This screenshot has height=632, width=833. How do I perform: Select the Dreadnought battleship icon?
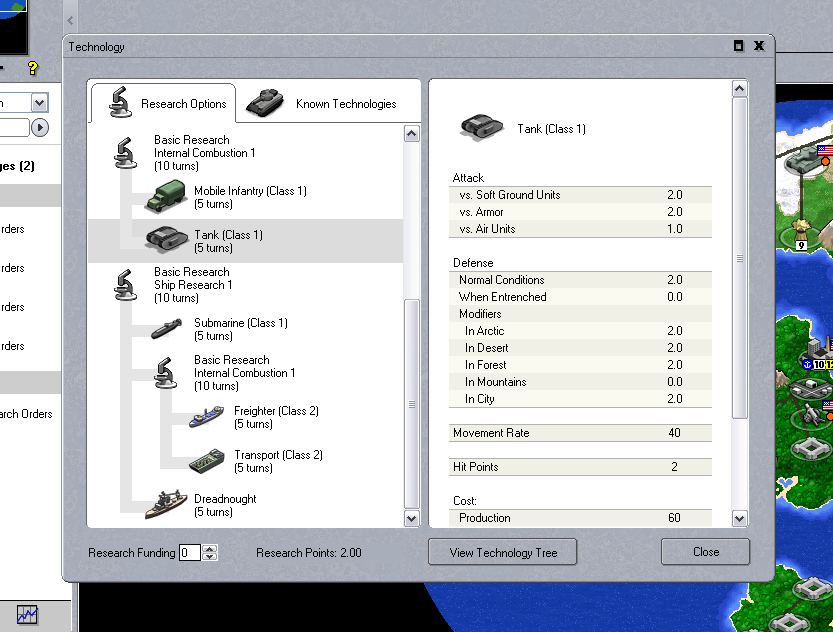tap(165, 505)
